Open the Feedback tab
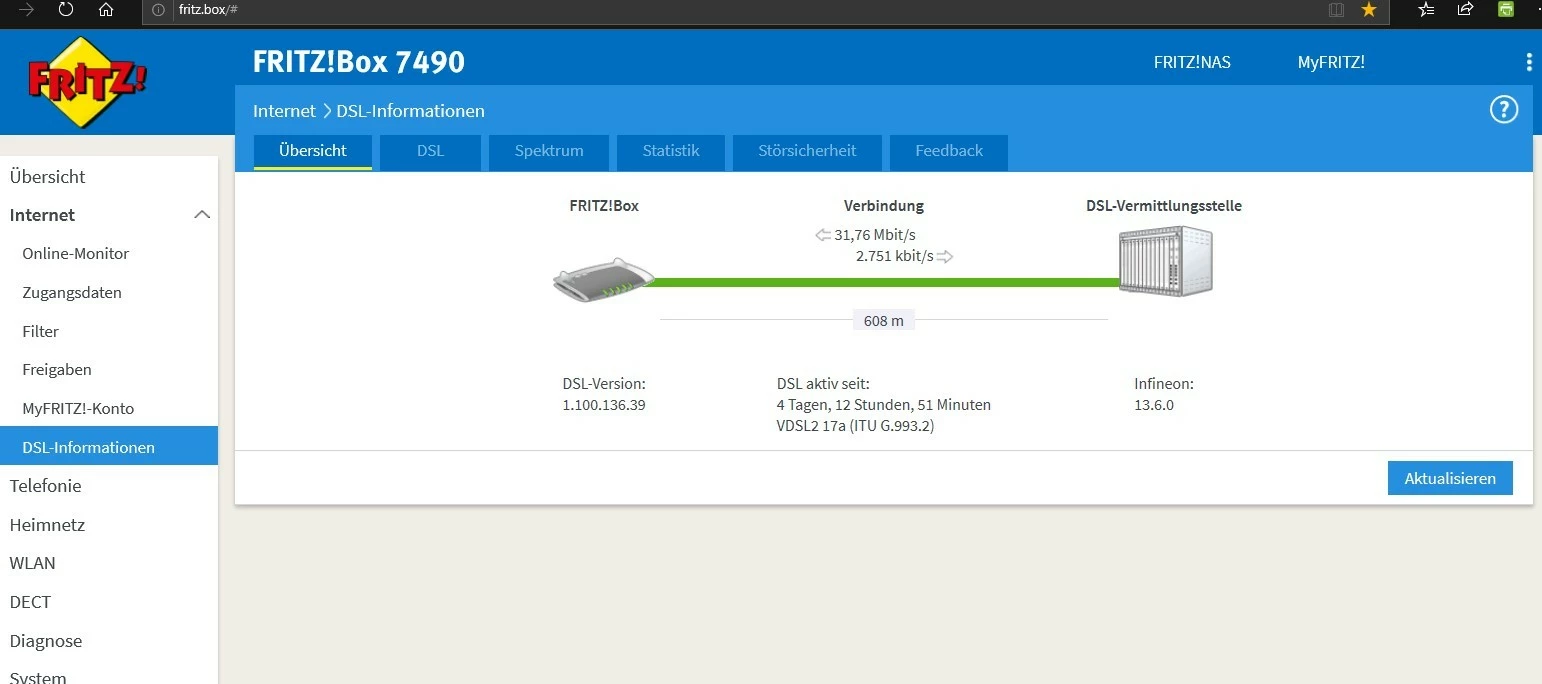1542x684 pixels. click(x=949, y=152)
